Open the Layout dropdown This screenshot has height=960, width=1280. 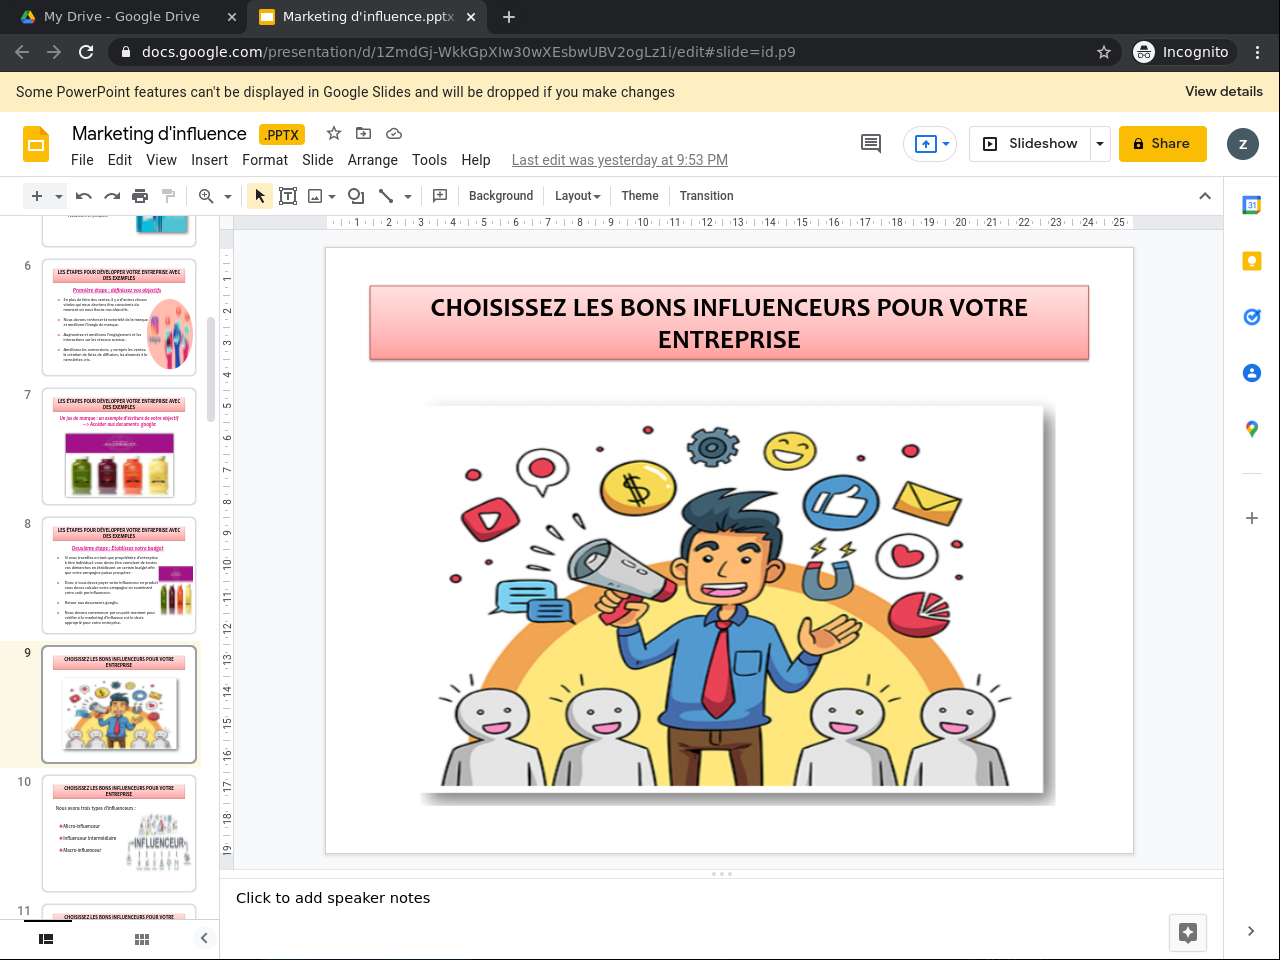pyautogui.click(x=577, y=196)
